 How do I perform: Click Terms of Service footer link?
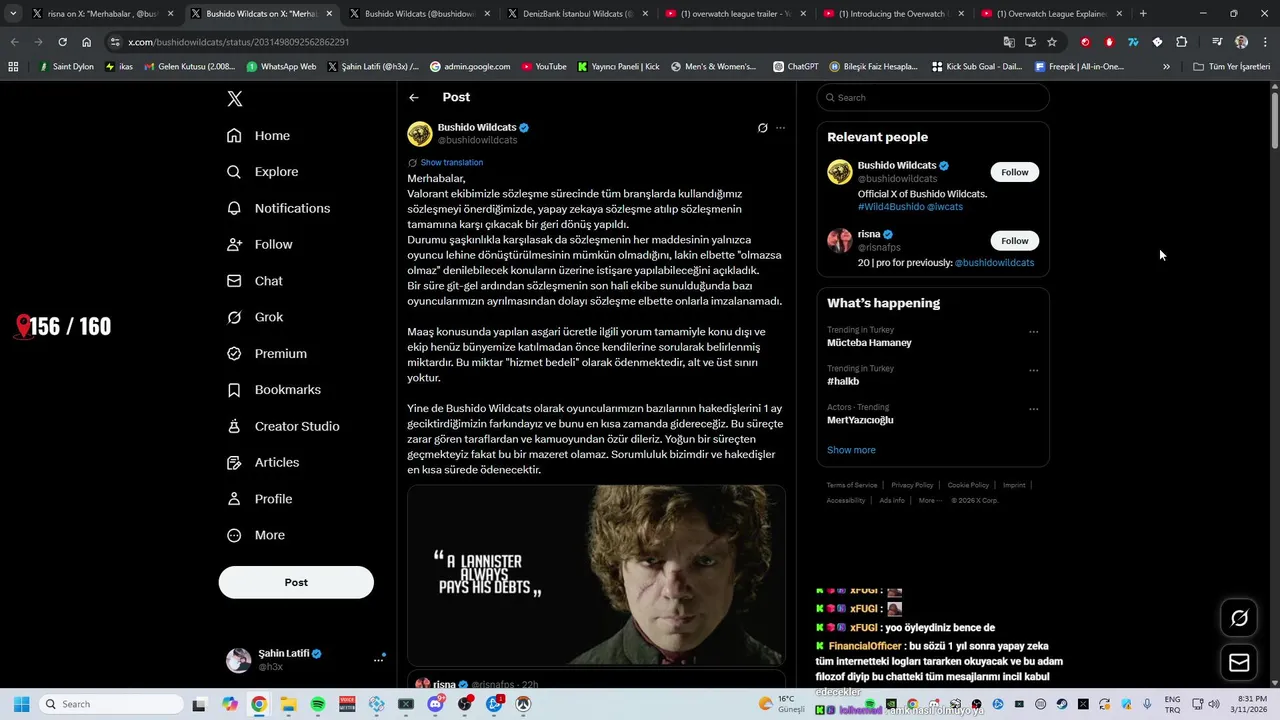(x=852, y=485)
